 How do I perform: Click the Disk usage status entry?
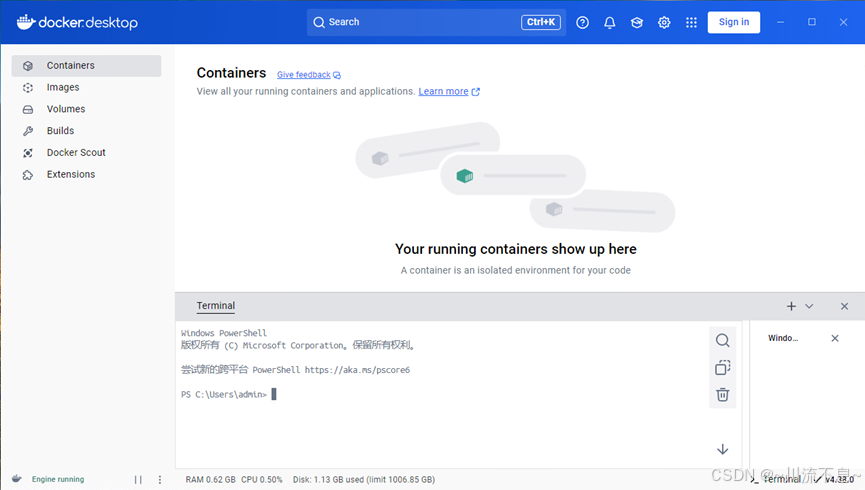(364, 480)
